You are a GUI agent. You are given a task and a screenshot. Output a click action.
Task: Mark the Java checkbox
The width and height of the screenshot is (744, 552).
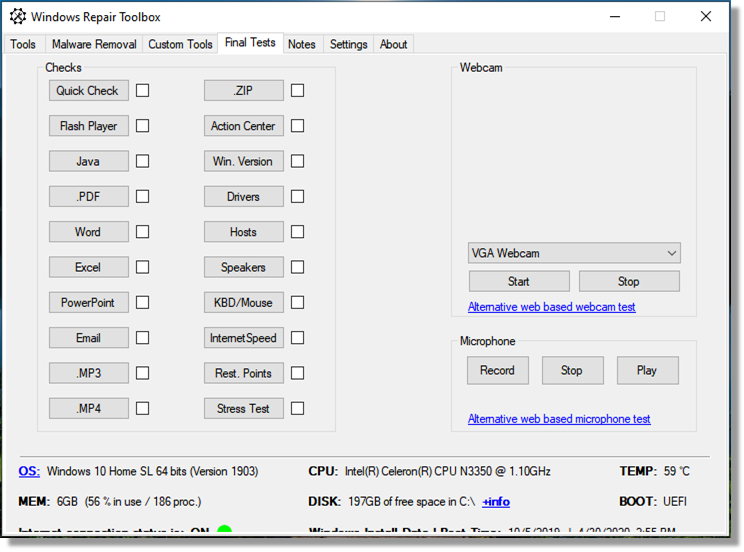[x=142, y=161]
